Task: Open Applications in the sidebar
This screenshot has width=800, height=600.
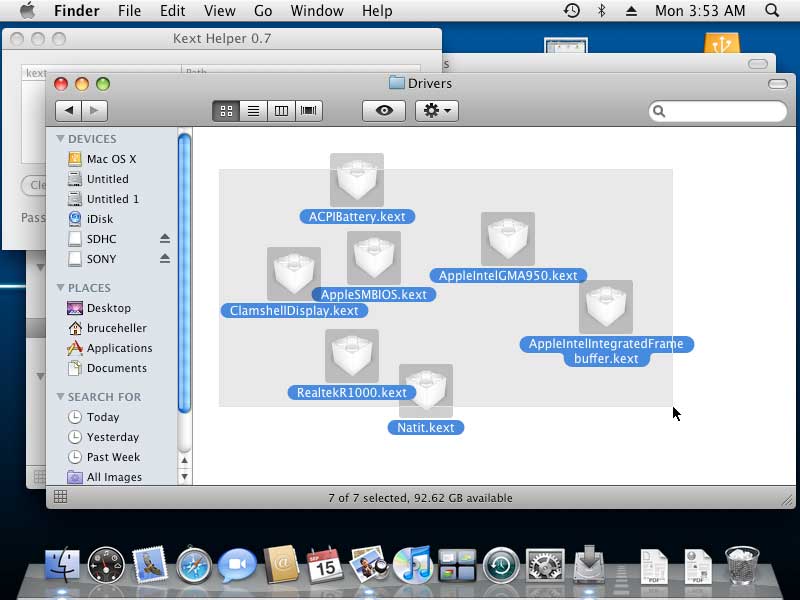Action: click(x=110, y=348)
